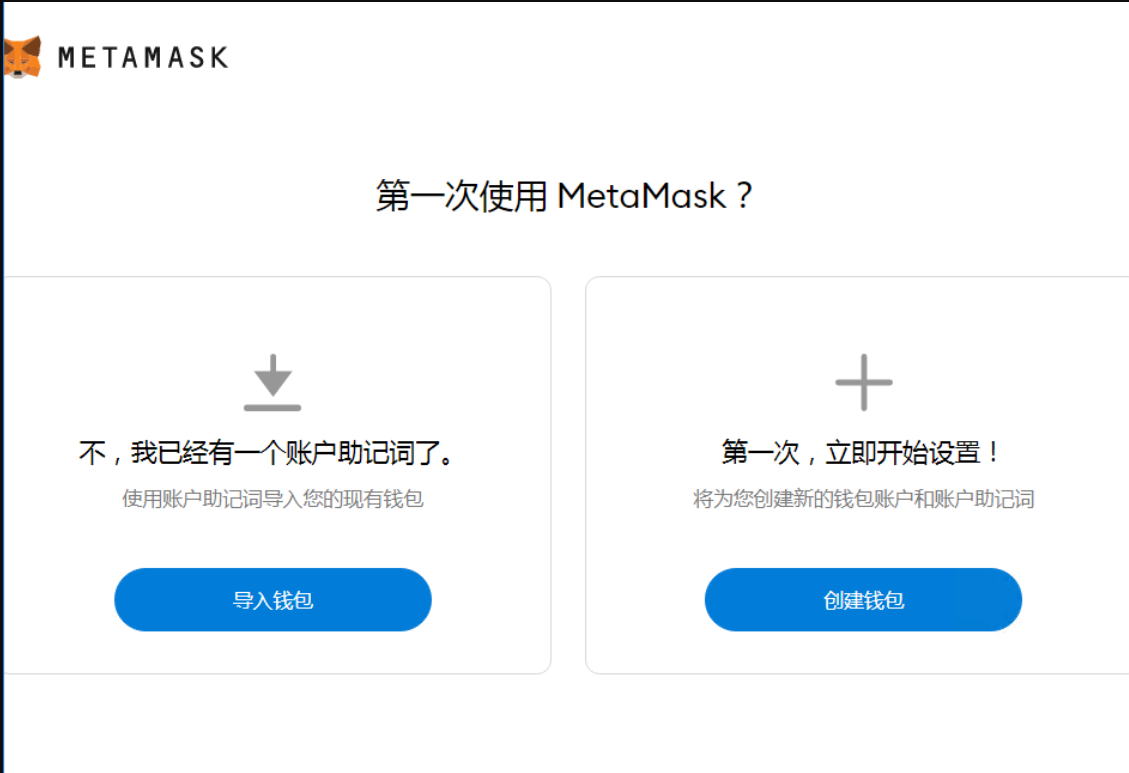This screenshot has width=1129, height=773.
Task: Click the gray text 将为您创建新的钱包账户和账户助记词
Action: [863, 499]
